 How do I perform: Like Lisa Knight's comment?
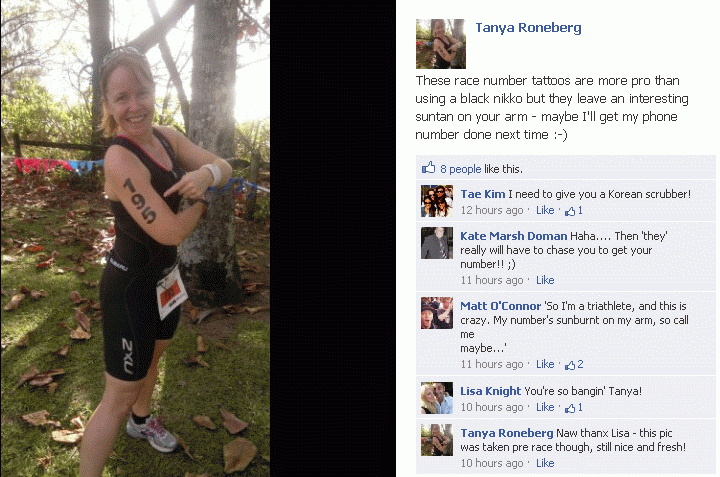(545, 408)
